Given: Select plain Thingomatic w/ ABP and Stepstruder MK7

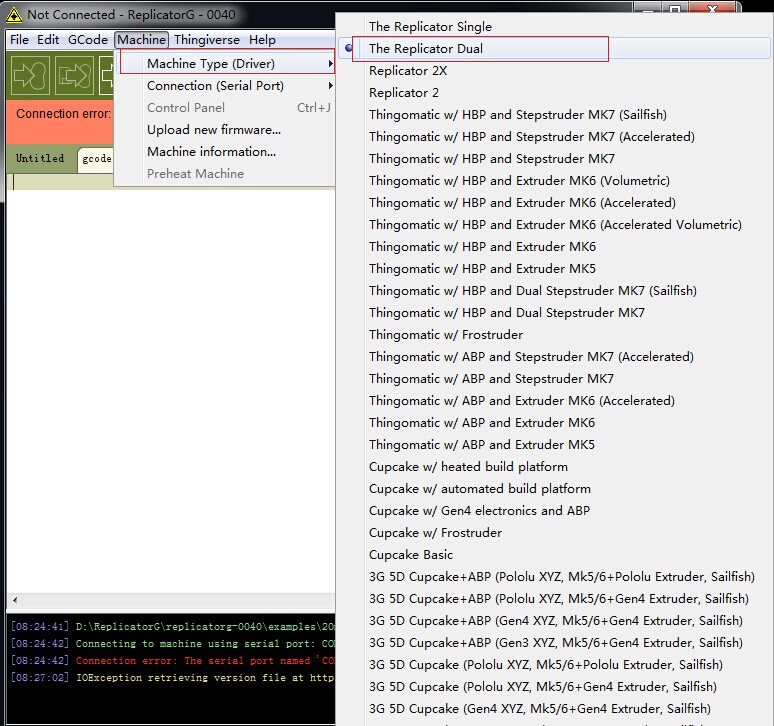Looking at the screenshot, I should pyautogui.click(x=554, y=379).
